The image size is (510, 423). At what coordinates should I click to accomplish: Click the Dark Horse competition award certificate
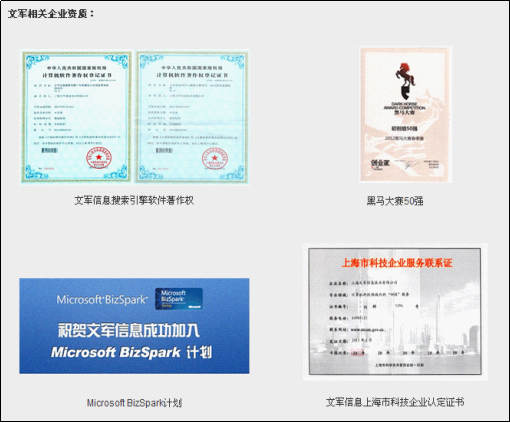(406, 115)
